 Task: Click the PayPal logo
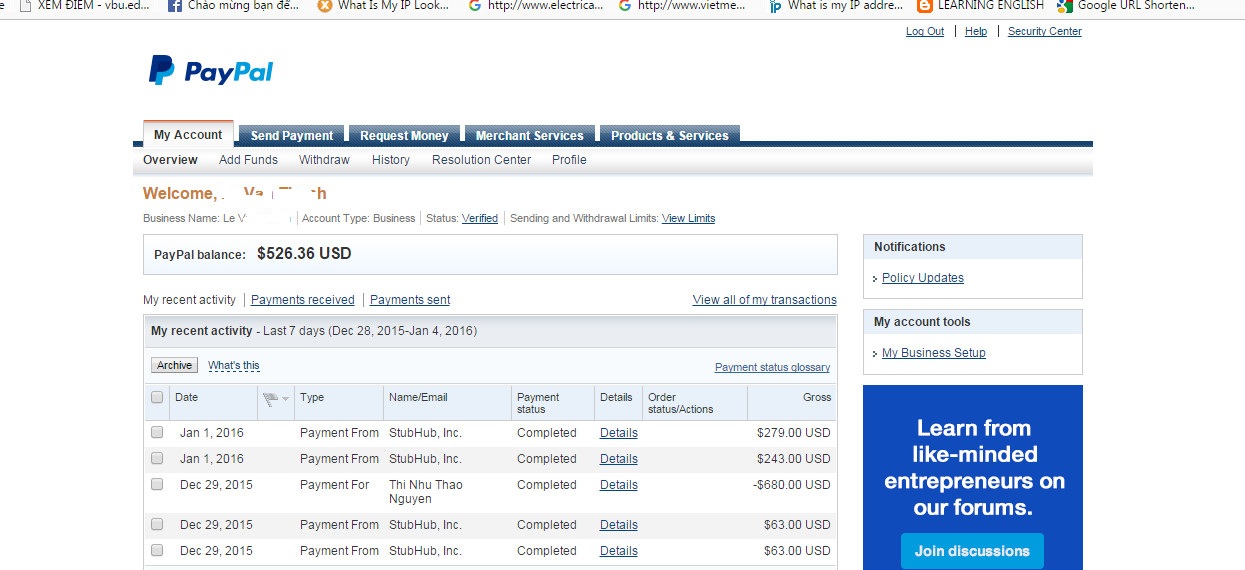[x=211, y=71]
